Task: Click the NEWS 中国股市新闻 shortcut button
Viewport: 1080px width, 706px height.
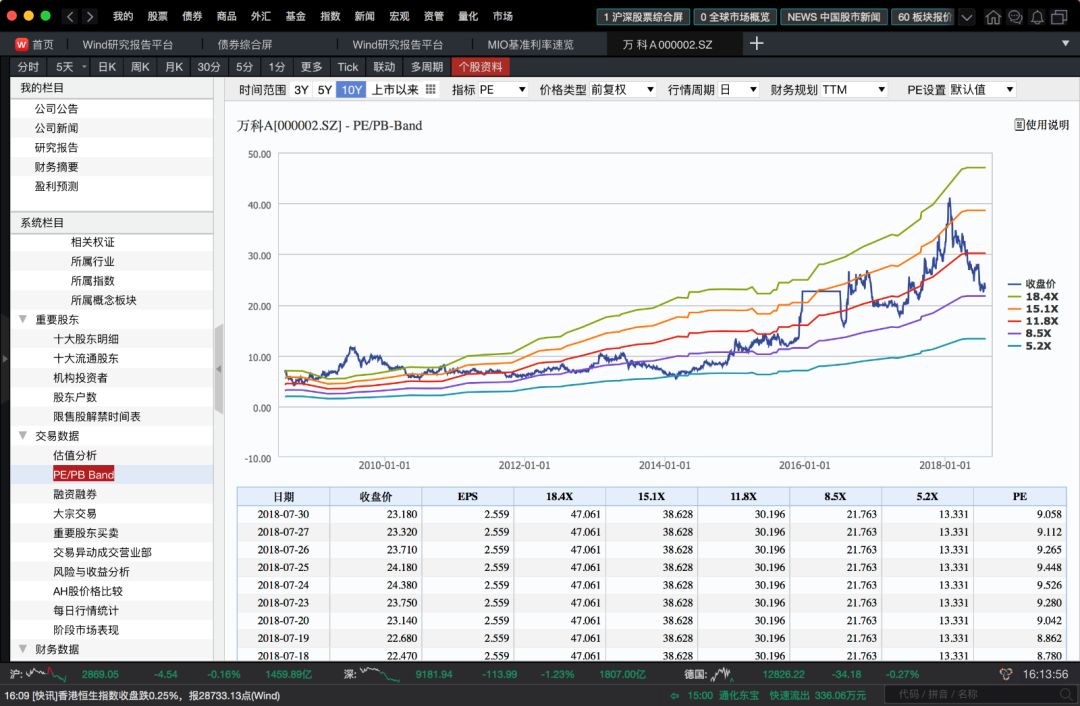Action: [x=836, y=16]
